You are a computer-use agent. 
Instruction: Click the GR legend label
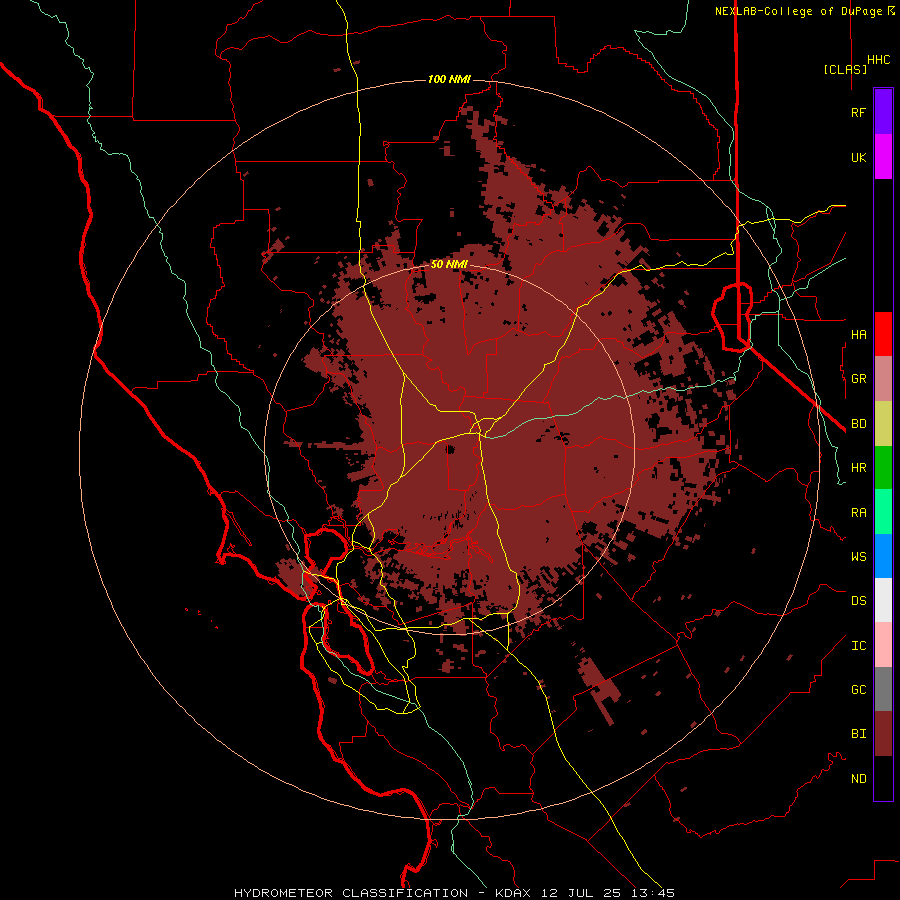click(858, 379)
